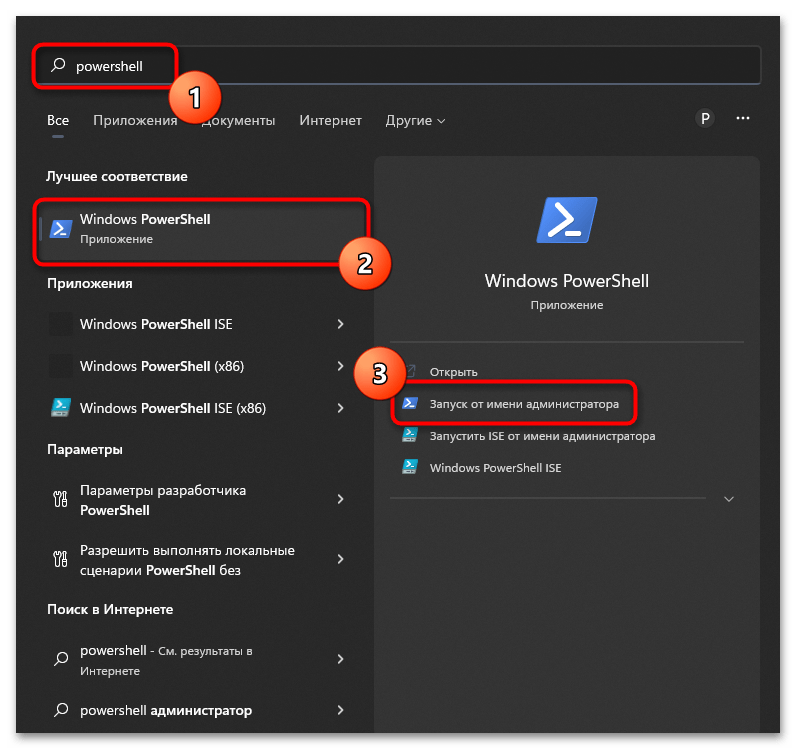Click the icon beside Запустить ISE от имени администратора
796x749 pixels.
coord(410,435)
